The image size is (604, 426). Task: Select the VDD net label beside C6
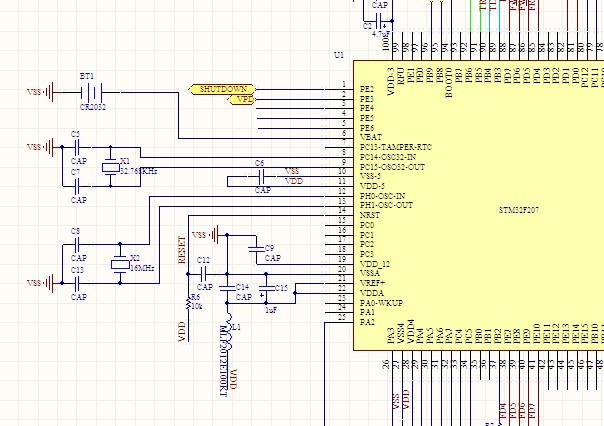(294, 181)
